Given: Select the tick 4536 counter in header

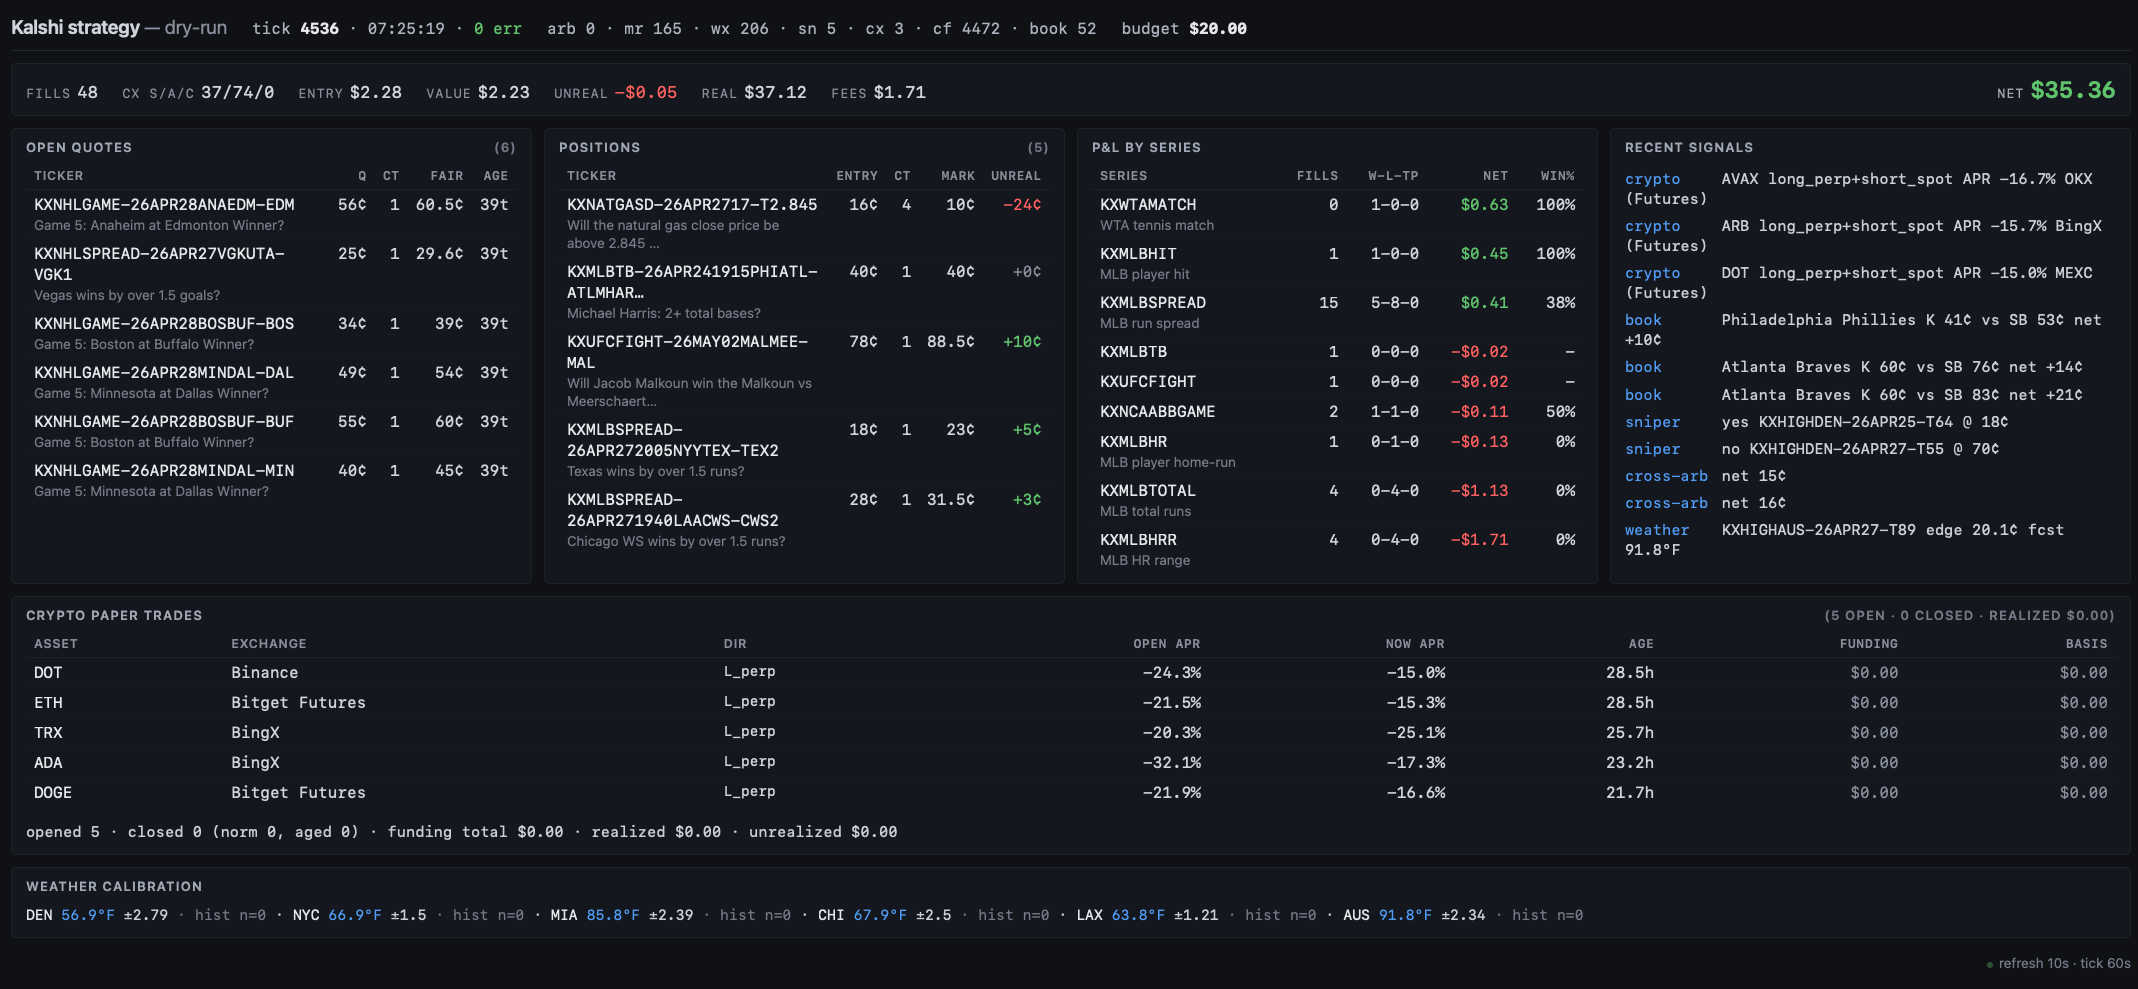Looking at the screenshot, I should pyautogui.click(x=295, y=29).
